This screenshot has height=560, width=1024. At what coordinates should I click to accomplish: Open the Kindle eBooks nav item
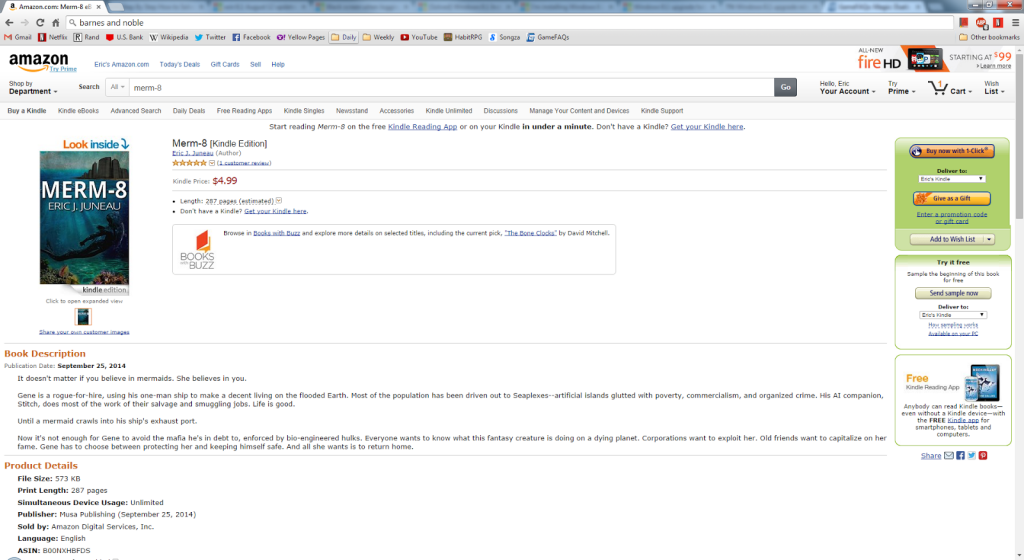click(x=78, y=111)
